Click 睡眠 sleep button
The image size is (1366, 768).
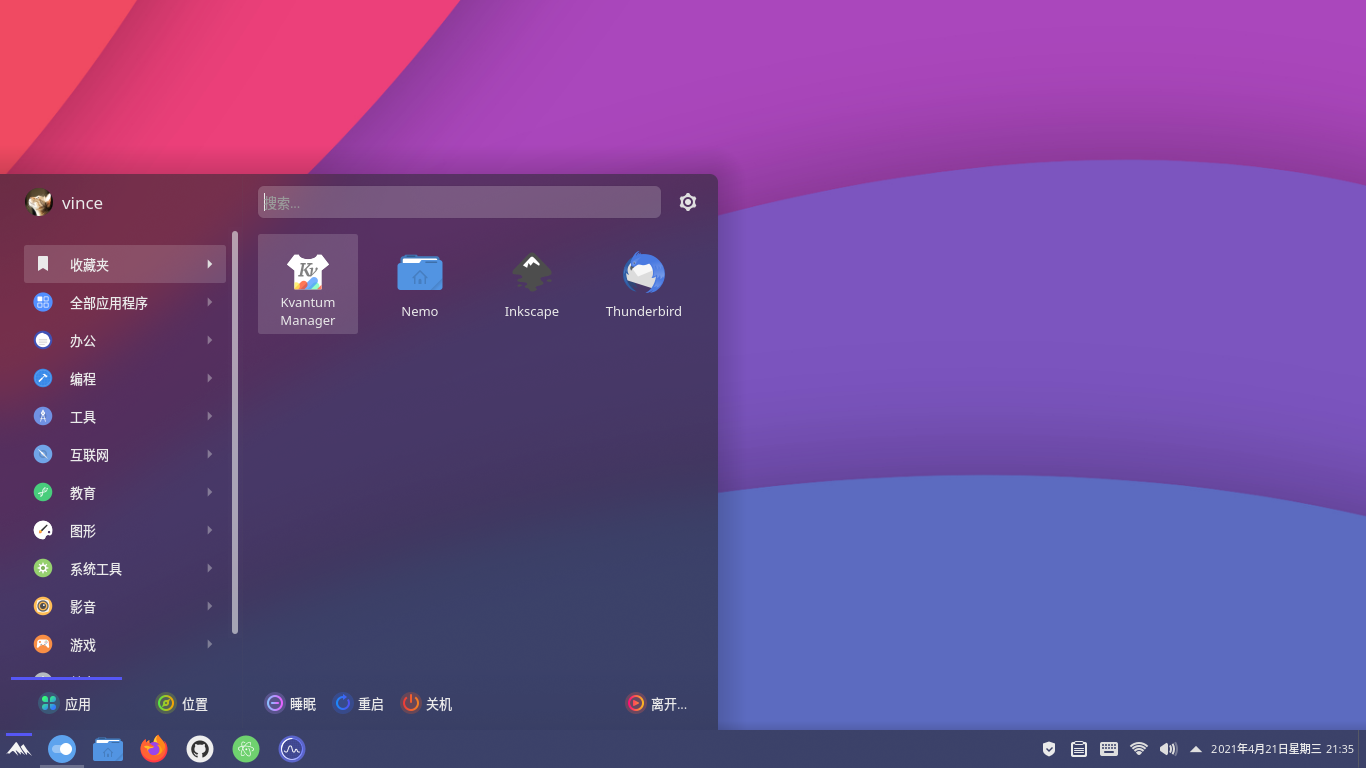[x=290, y=703]
